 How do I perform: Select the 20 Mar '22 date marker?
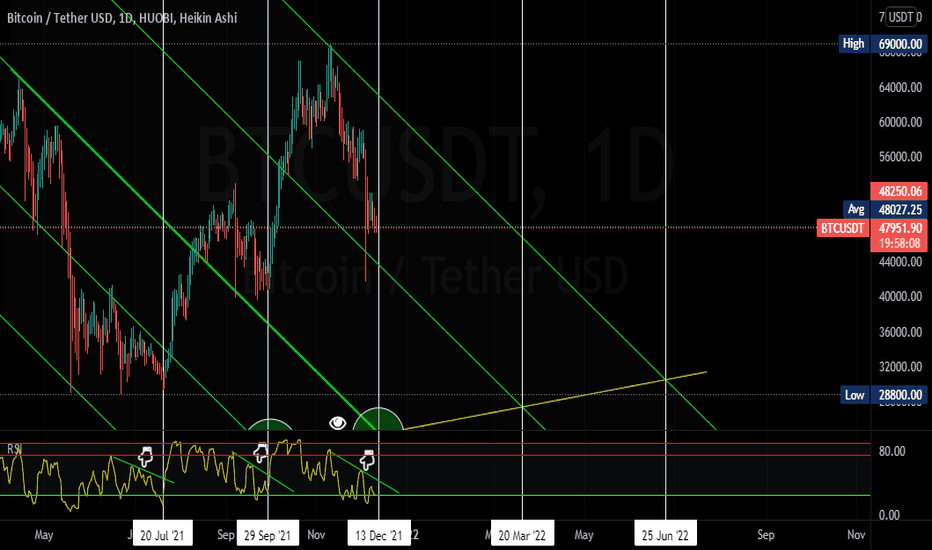(x=522, y=535)
